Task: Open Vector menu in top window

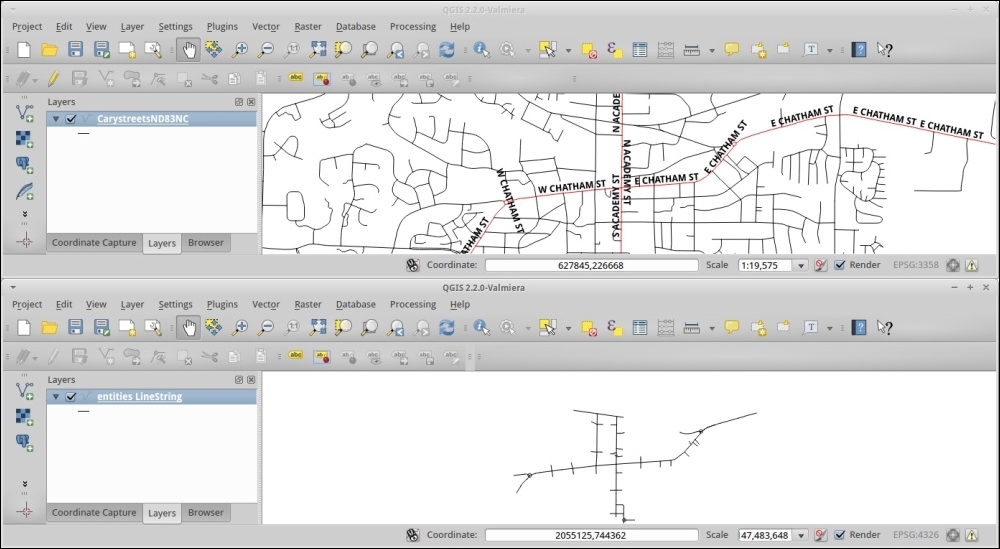Action: tap(265, 27)
